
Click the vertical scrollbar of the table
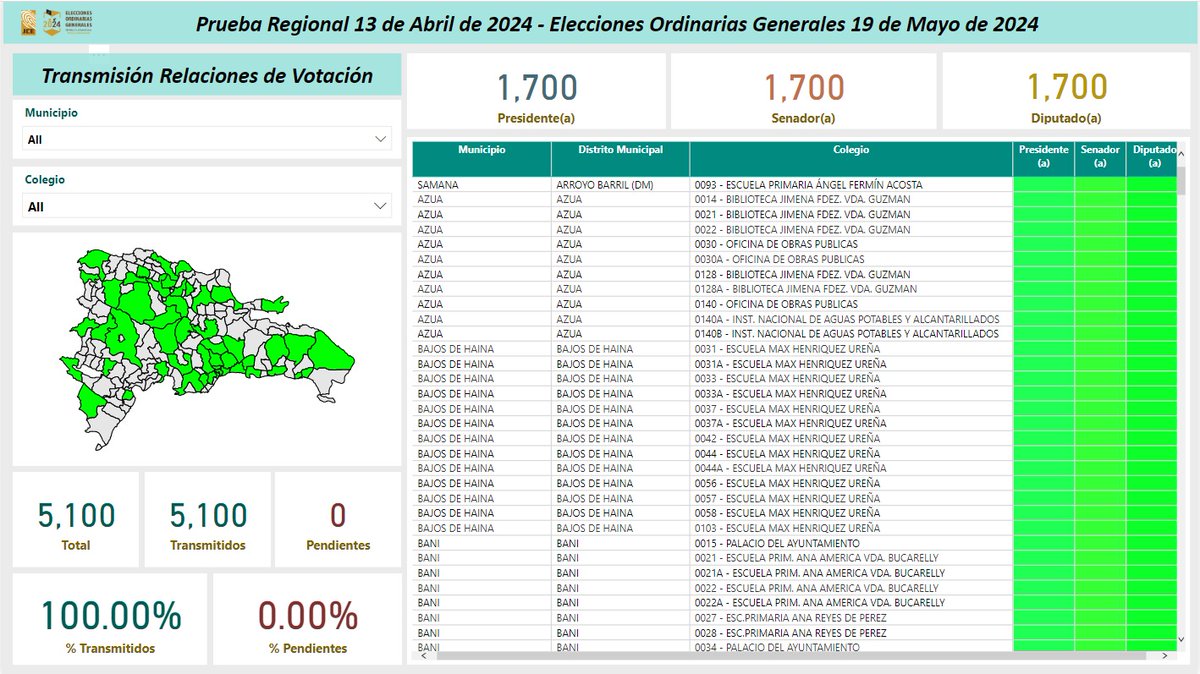click(x=1182, y=181)
